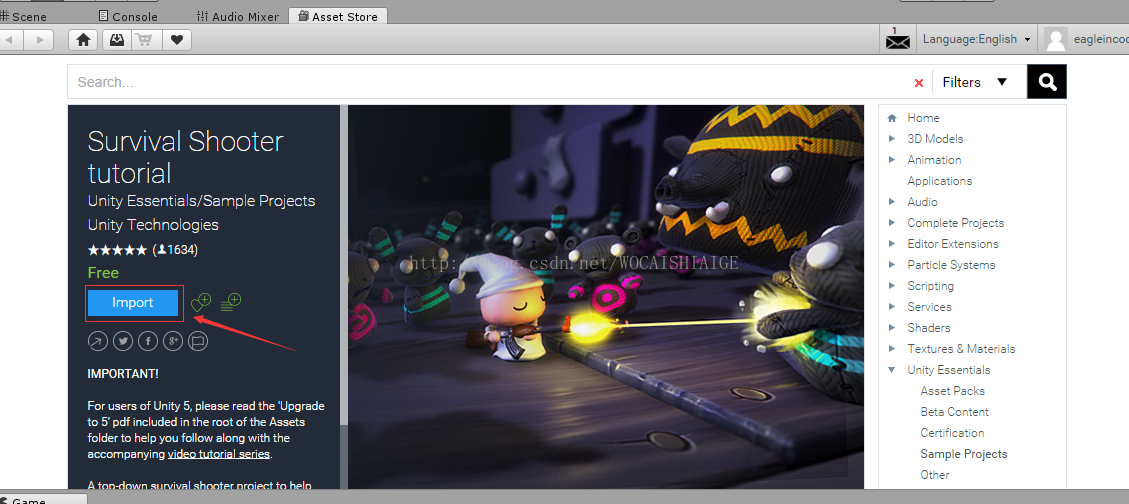Open the comment/forum share icon
The image size is (1129, 504).
[198, 341]
